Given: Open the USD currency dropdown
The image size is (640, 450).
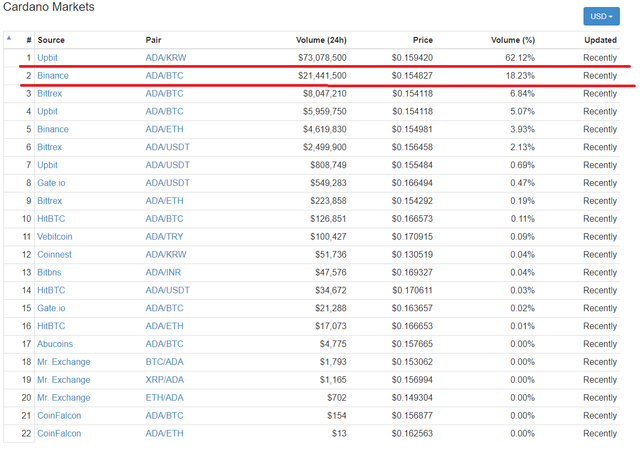Looking at the screenshot, I should [x=601, y=16].
